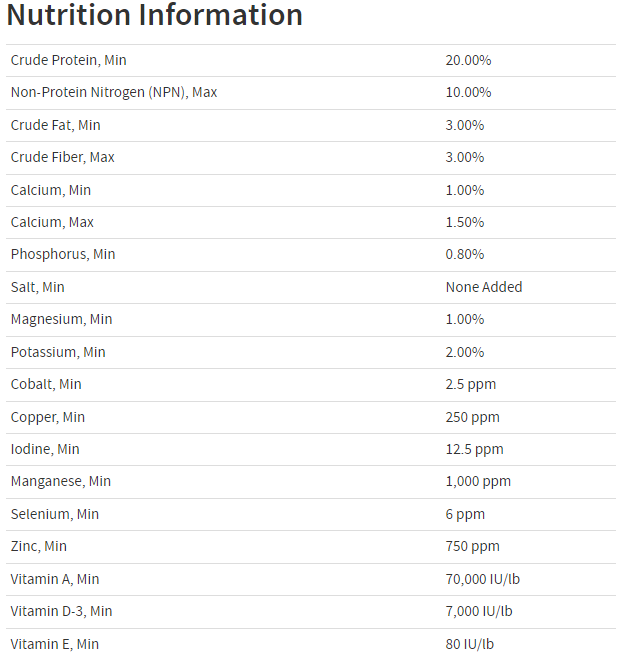Select the Magnesium, Min label
Image resolution: width=625 pixels, height=666 pixels.
[x=62, y=319]
